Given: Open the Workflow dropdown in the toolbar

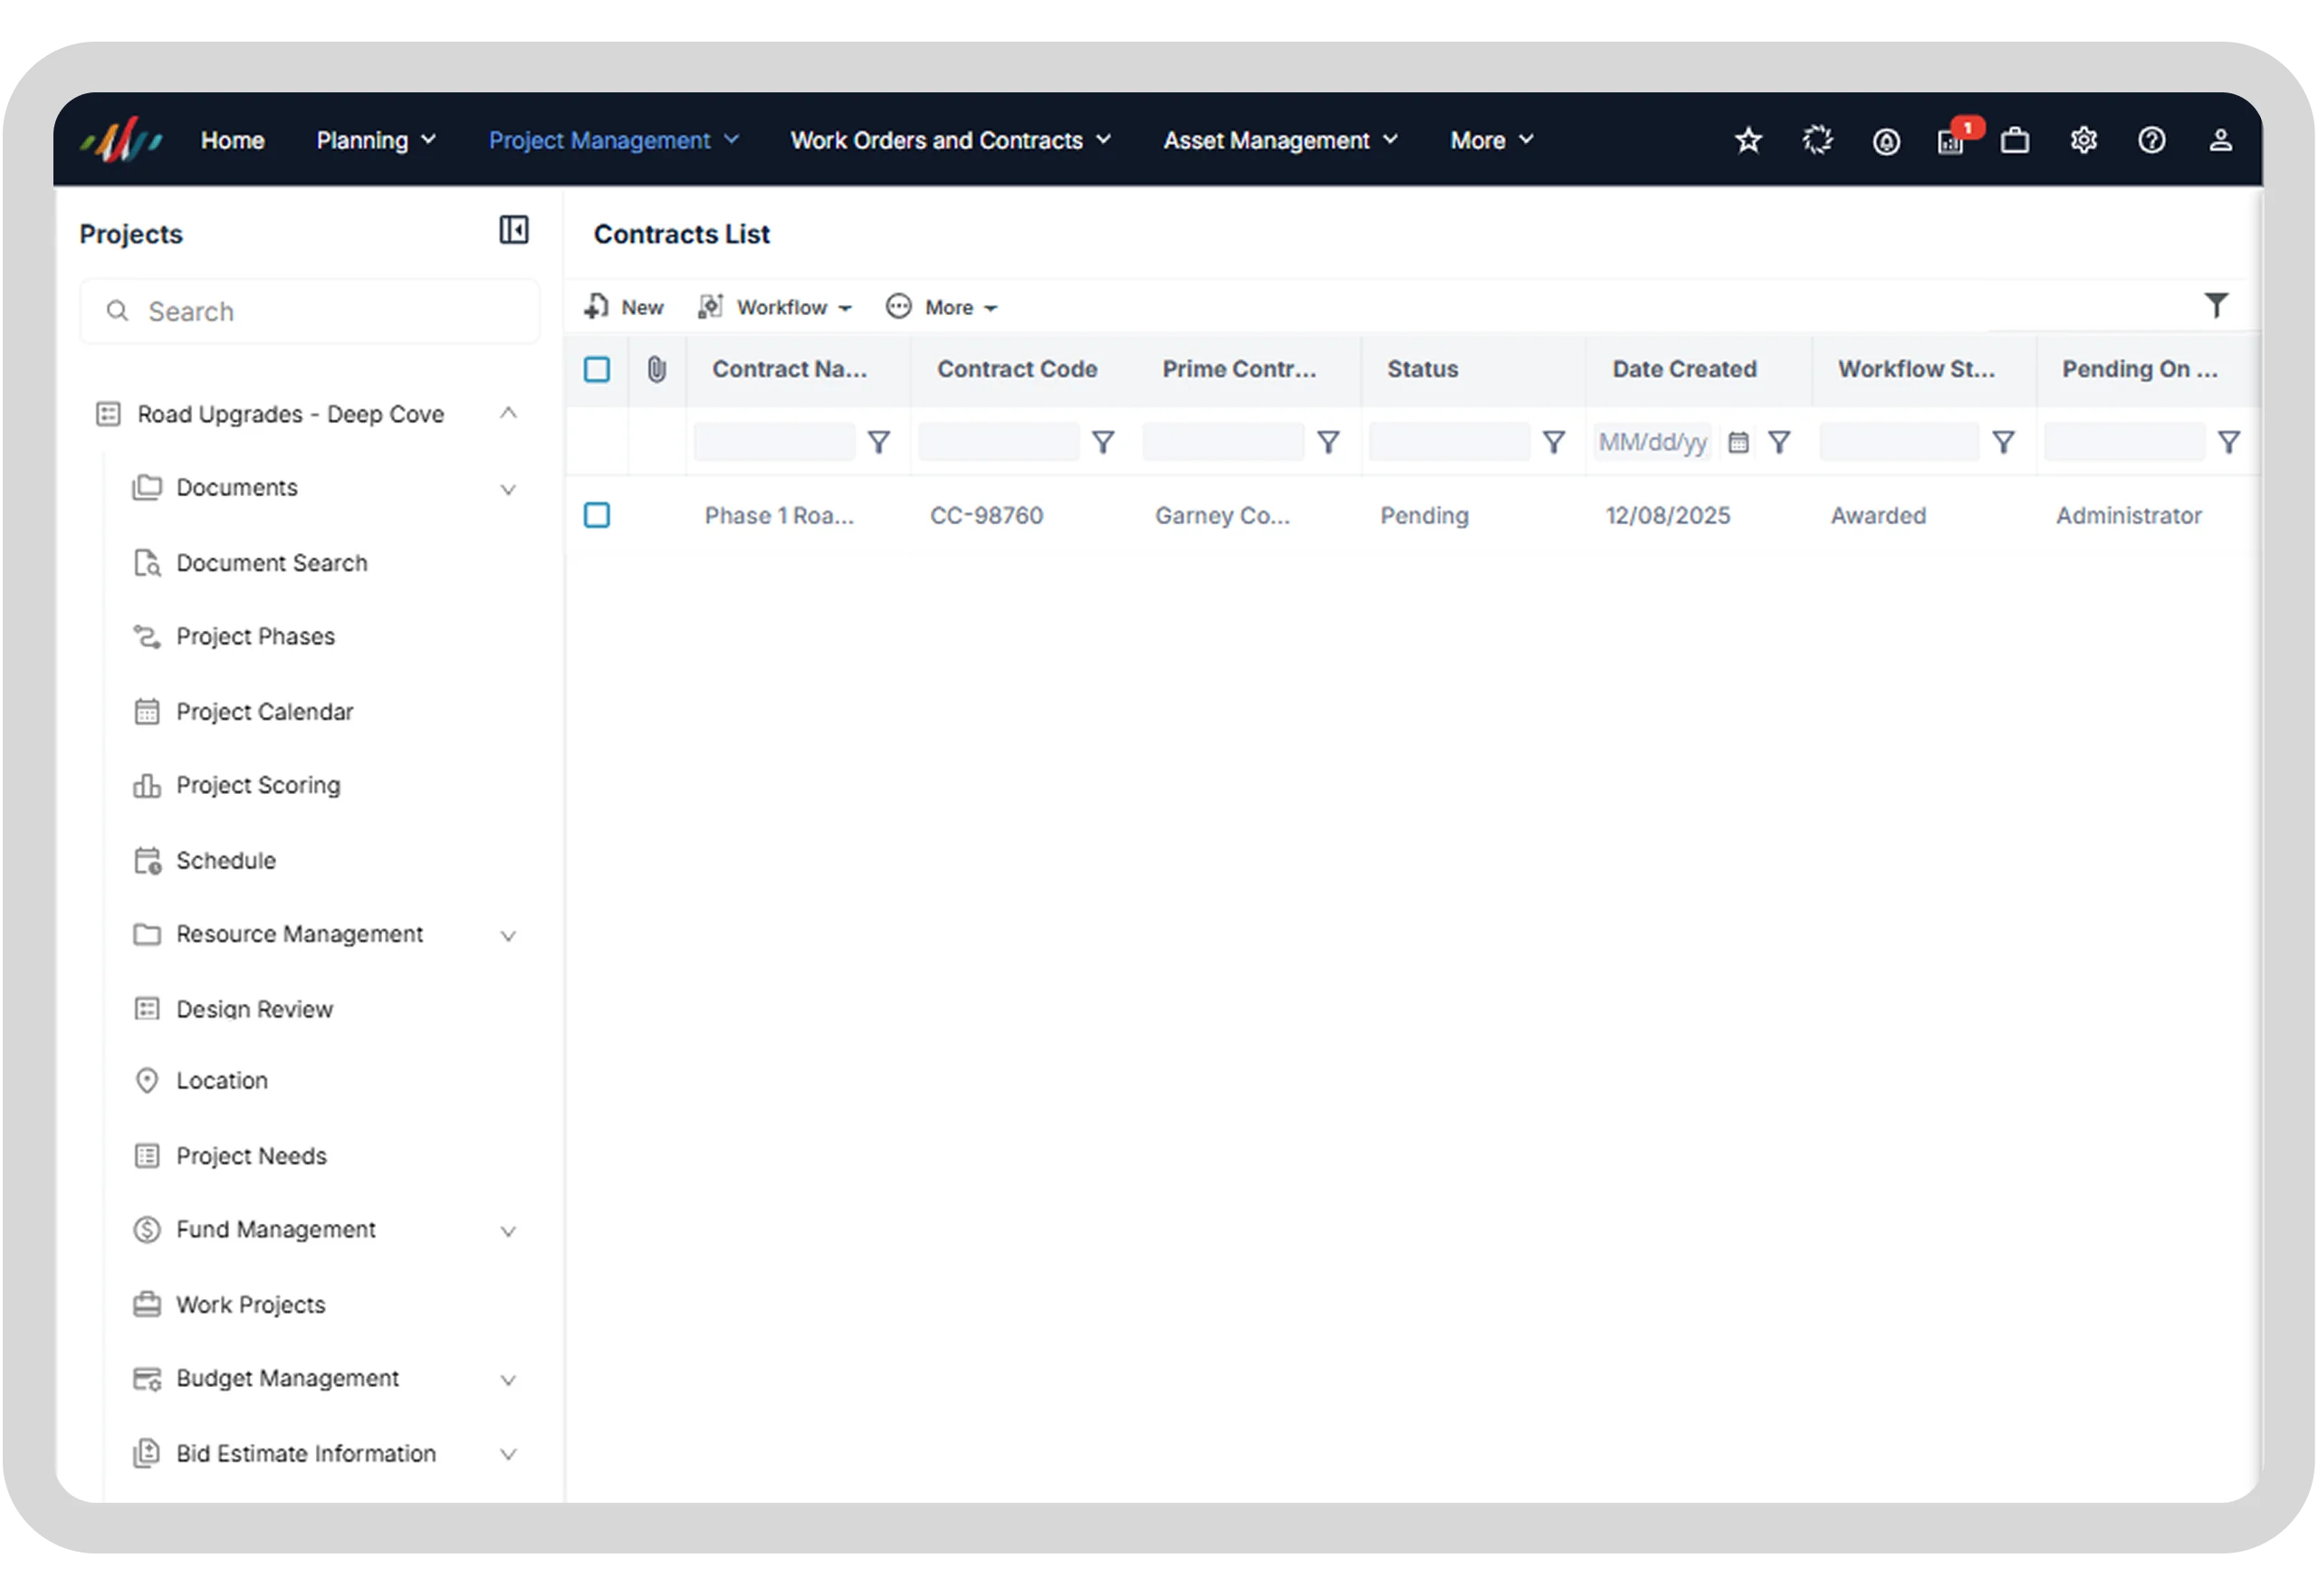Looking at the screenshot, I should 775,307.
